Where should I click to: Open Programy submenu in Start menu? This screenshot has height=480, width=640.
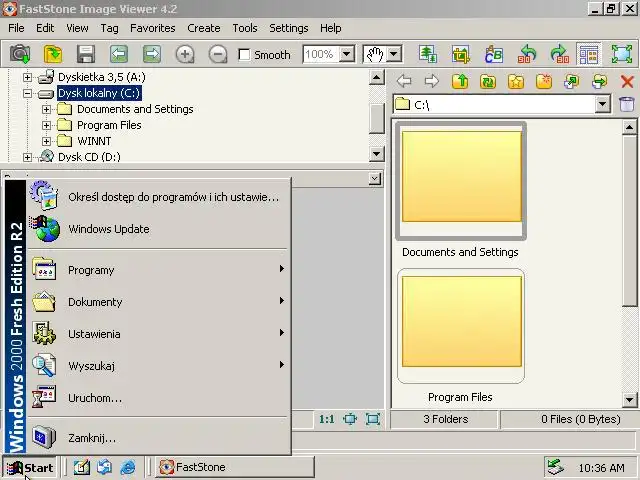(158, 270)
